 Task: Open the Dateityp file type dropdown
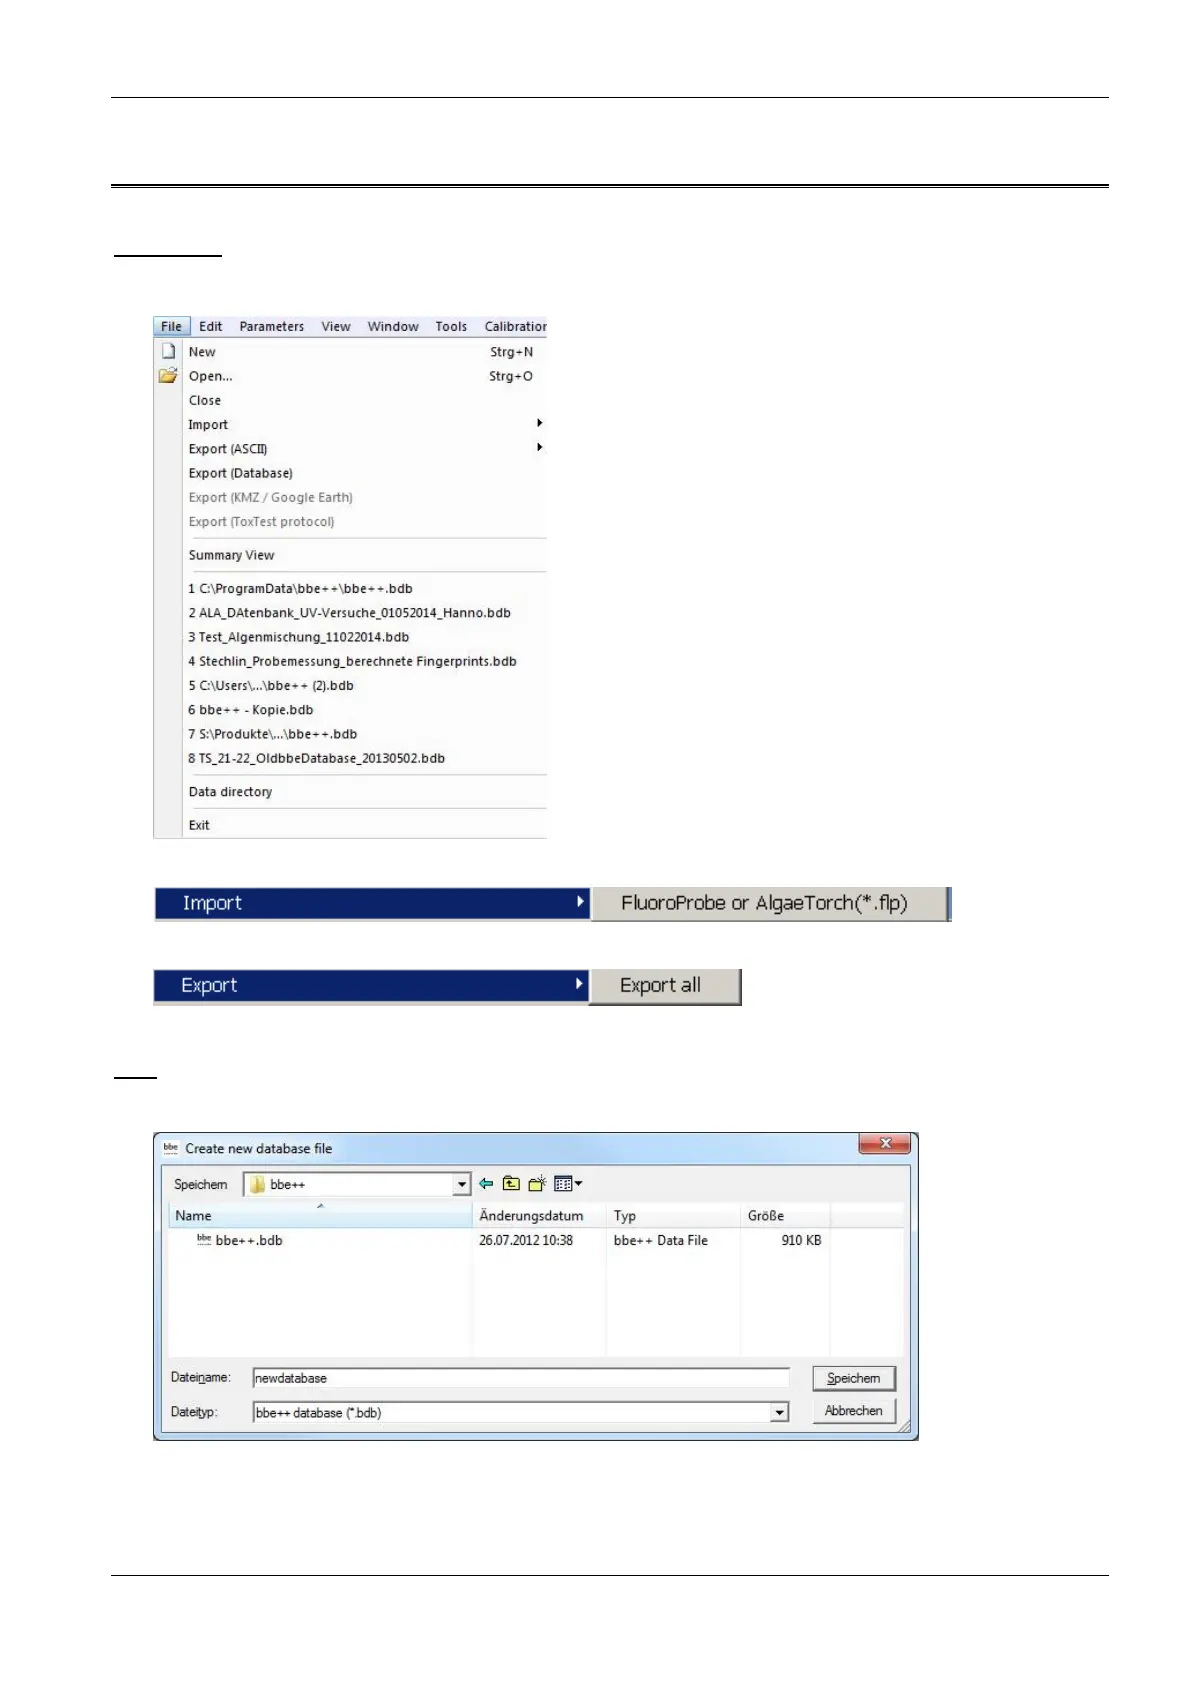(778, 1413)
